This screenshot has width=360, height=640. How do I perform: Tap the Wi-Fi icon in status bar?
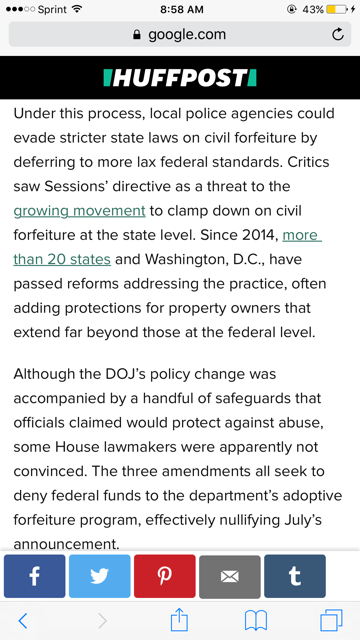tap(76, 9)
